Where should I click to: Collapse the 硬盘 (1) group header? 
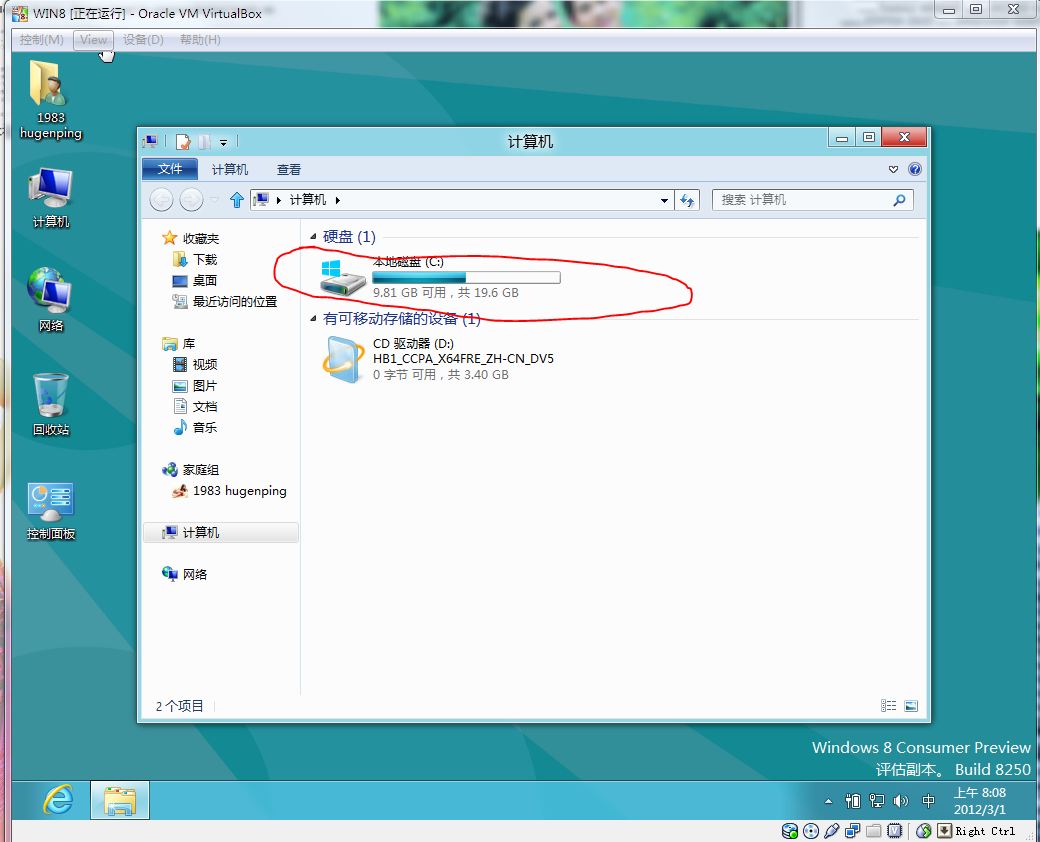(x=314, y=237)
